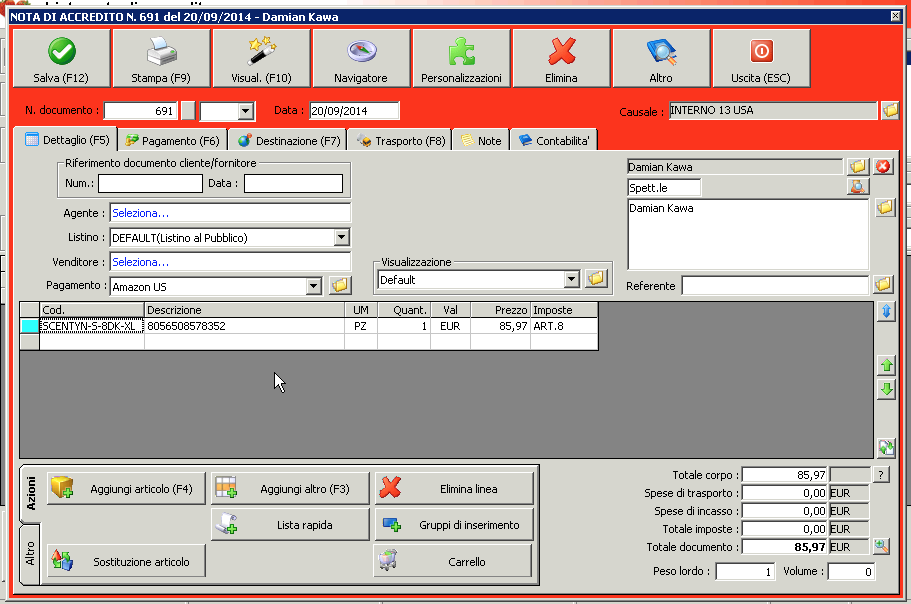This screenshot has width=911, height=604.
Task: Click the Spett.le title field
Action: [664, 188]
